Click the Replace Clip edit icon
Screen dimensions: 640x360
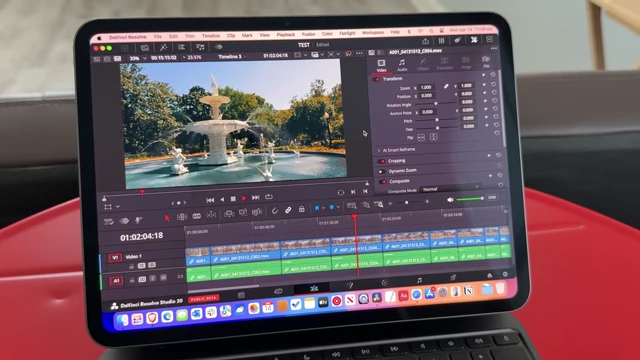click(x=257, y=212)
